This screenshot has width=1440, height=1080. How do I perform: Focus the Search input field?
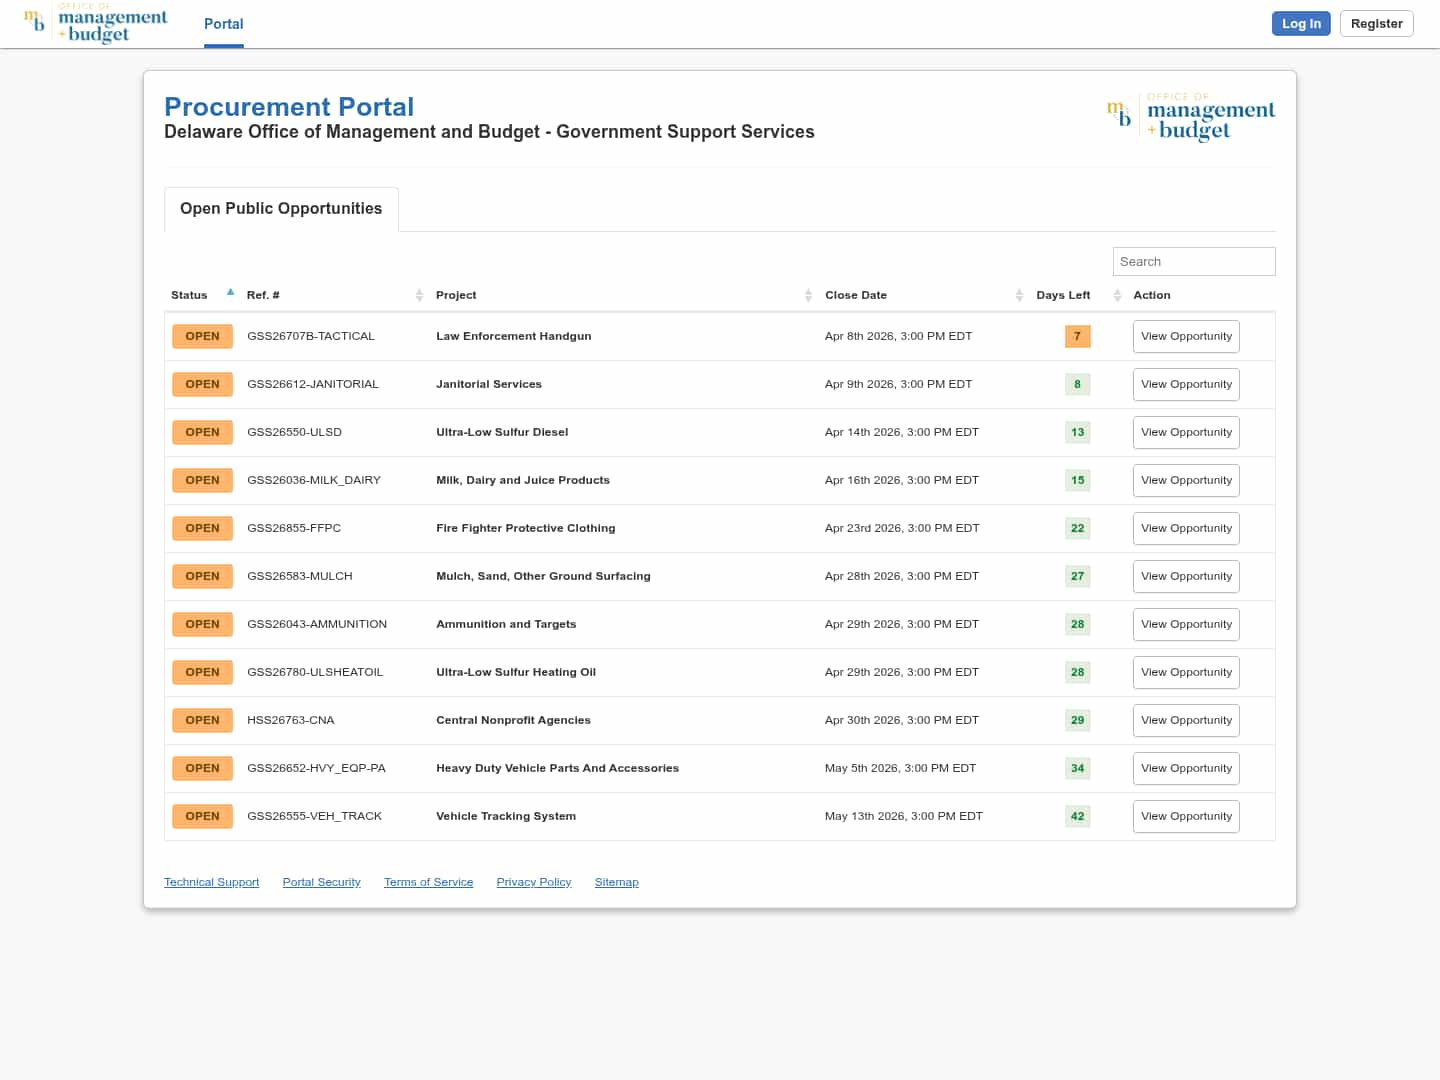click(x=1193, y=262)
